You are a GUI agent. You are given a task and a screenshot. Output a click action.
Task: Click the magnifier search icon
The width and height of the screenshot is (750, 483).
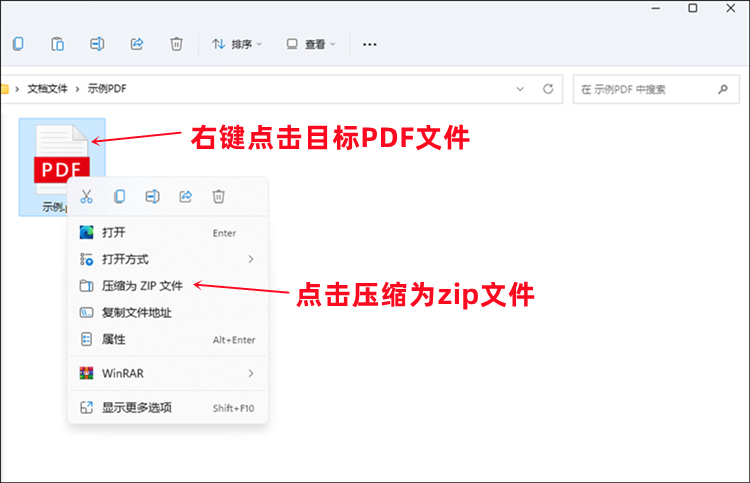(723, 89)
